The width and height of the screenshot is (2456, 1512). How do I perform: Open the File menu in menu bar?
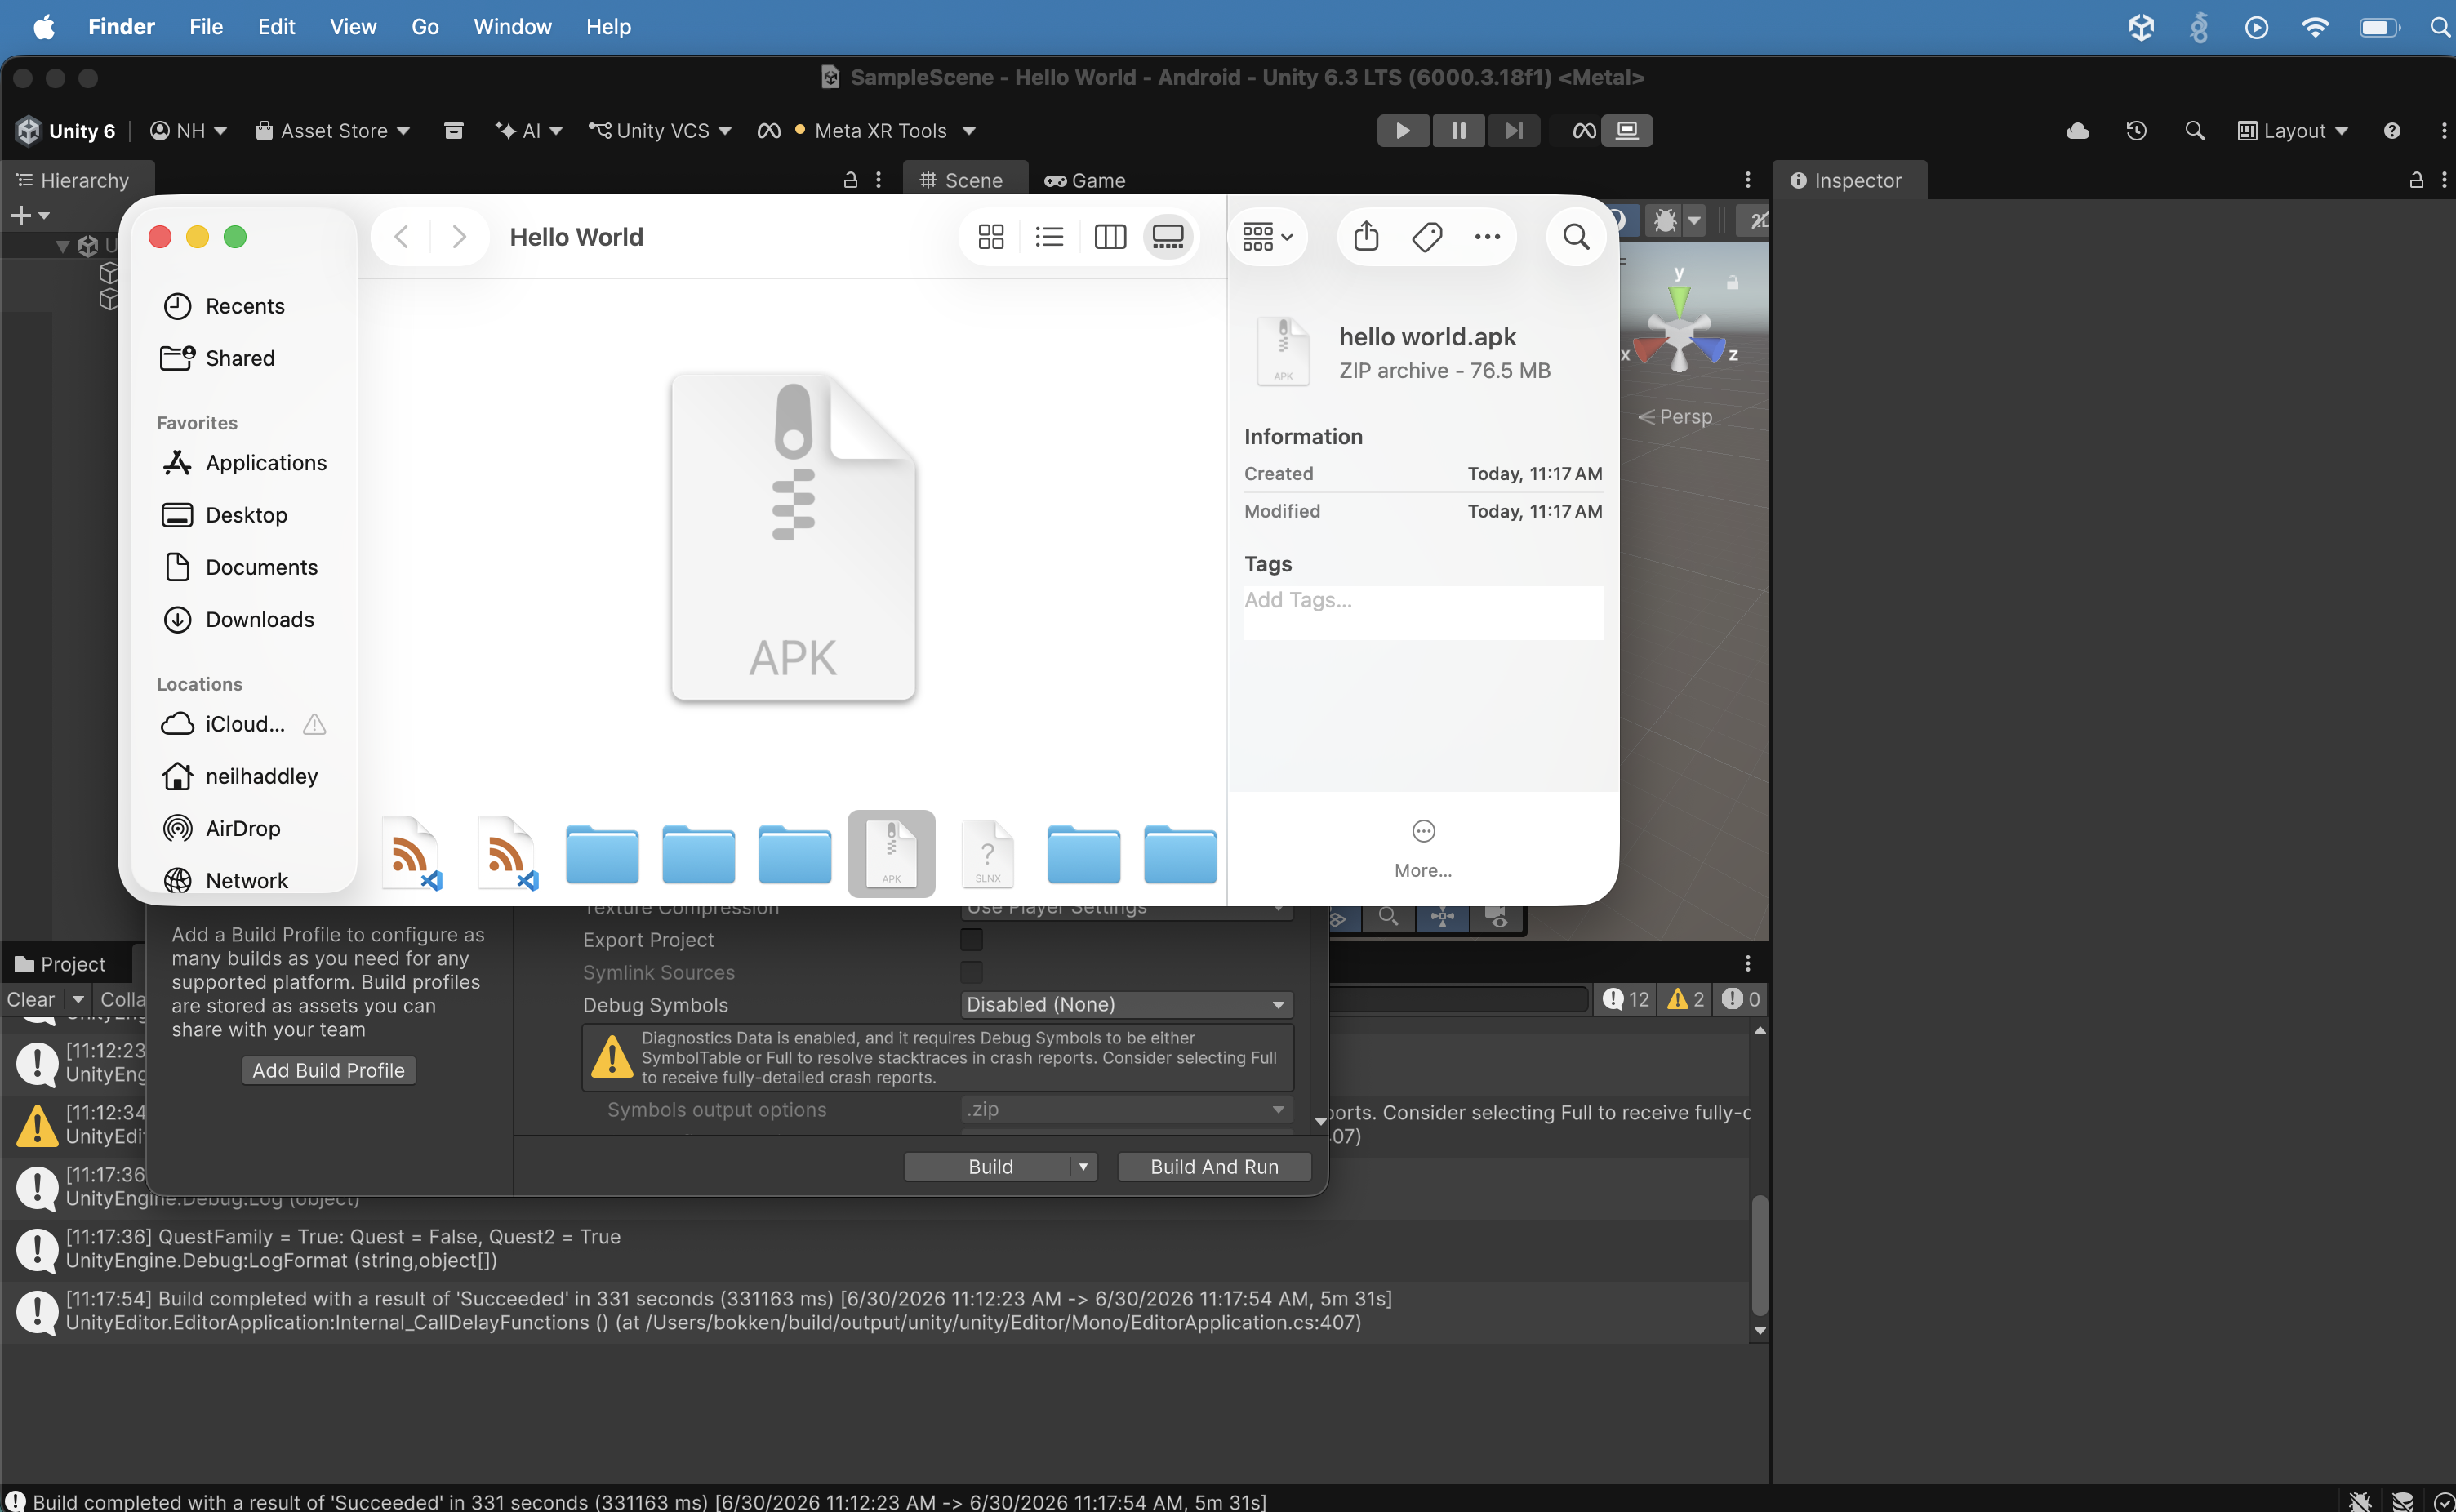pyautogui.click(x=205, y=27)
